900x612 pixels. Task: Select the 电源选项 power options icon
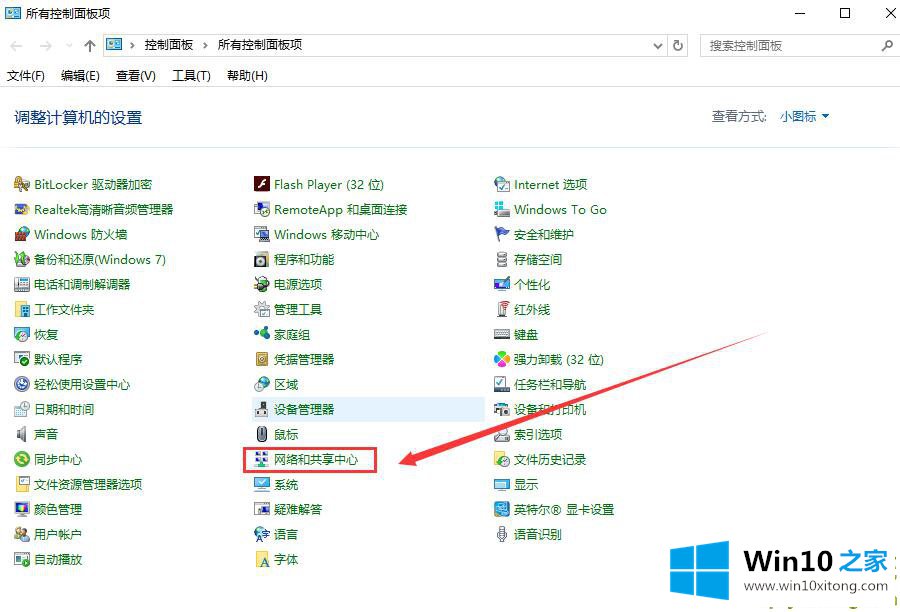click(262, 285)
